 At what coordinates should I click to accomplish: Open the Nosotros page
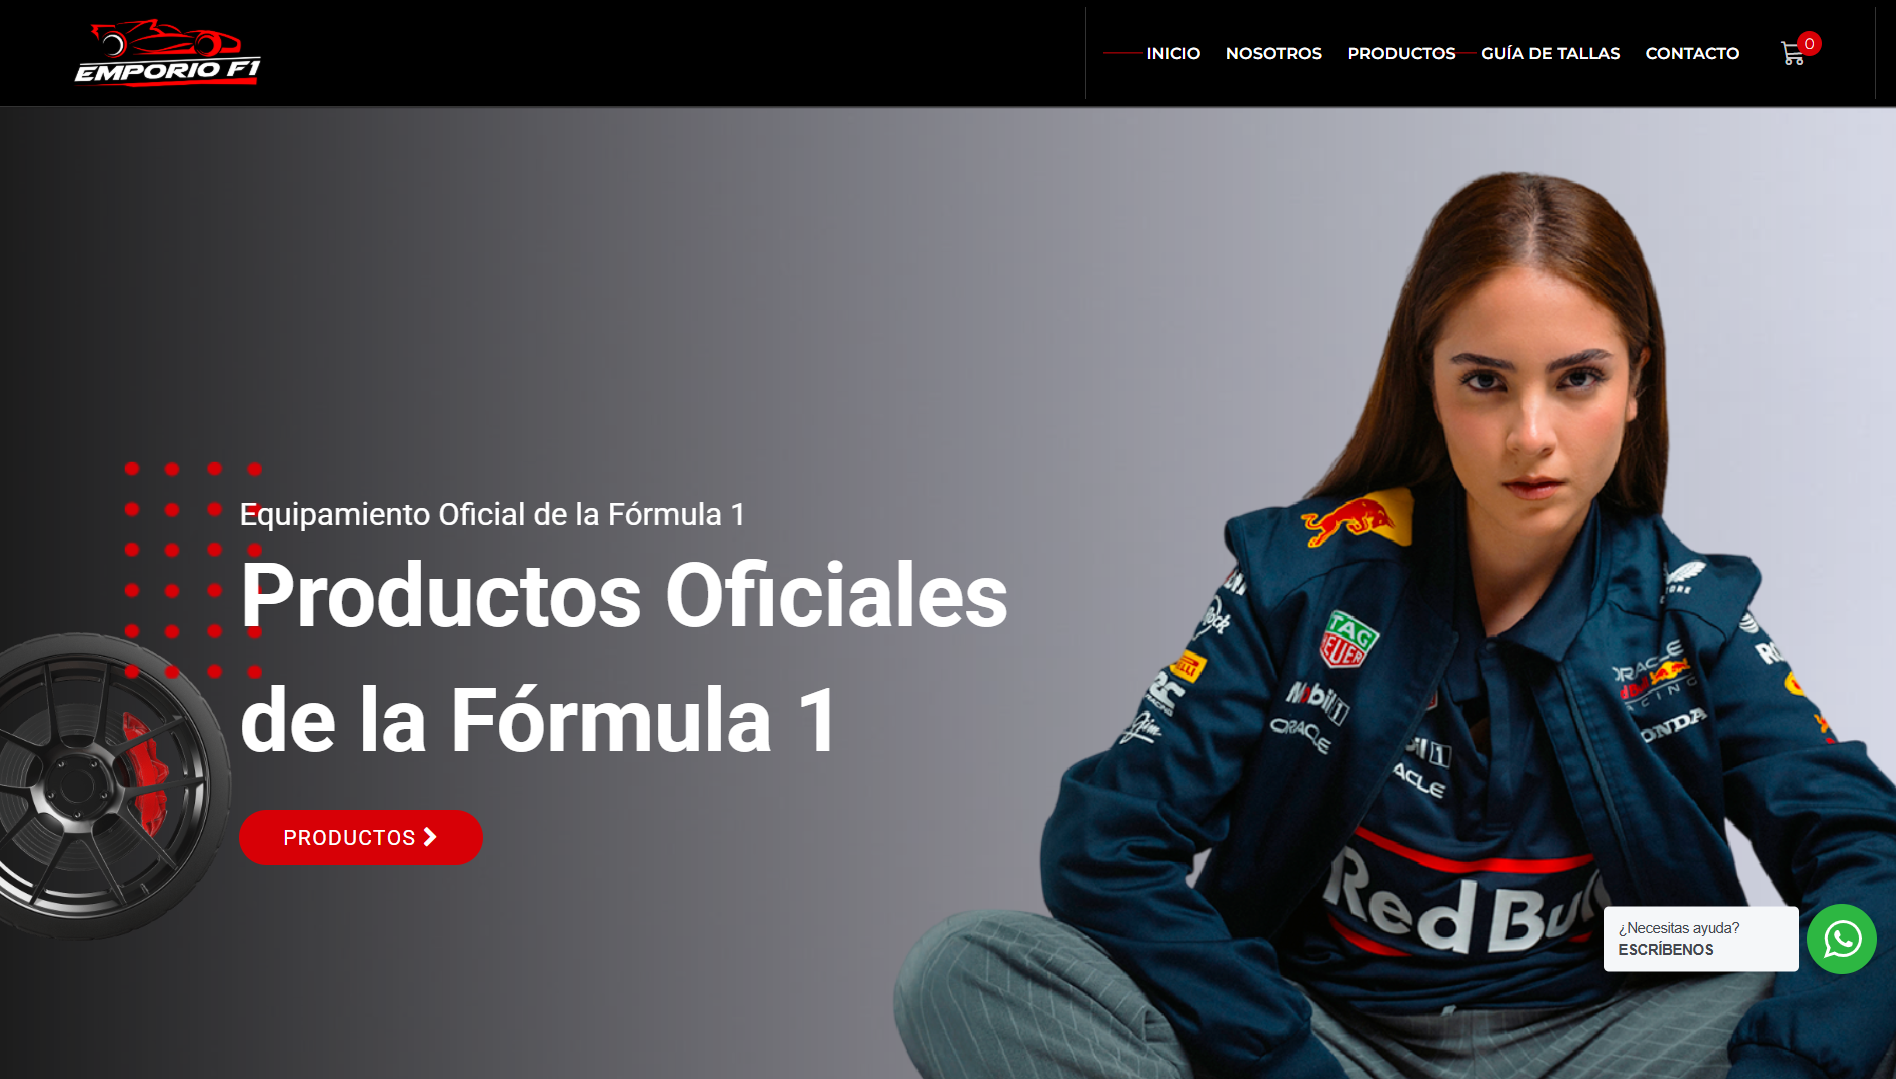[1273, 53]
